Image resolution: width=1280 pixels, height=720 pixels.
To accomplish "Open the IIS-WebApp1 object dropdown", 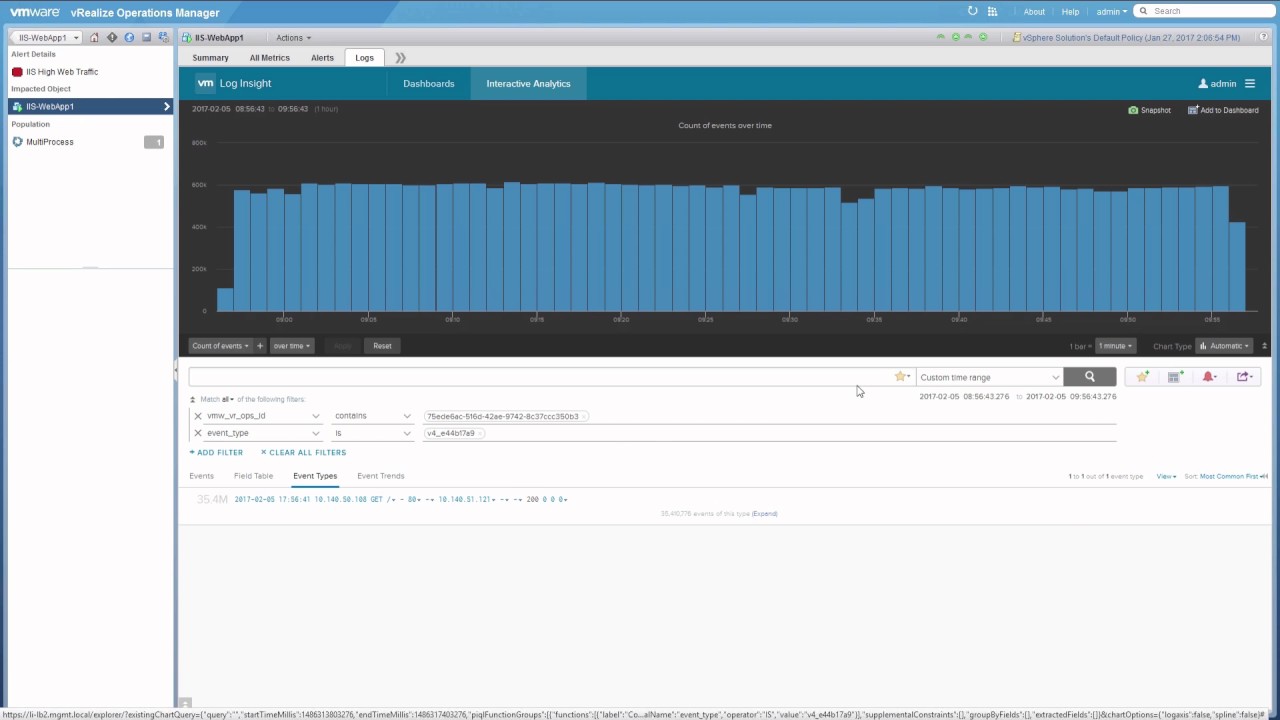I will [x=48, y=38].
